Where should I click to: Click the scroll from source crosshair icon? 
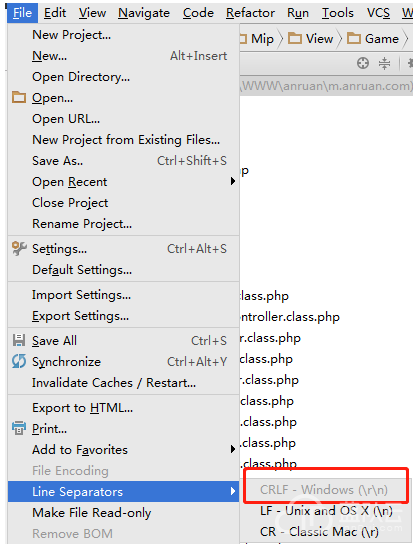pyautogui.click(x=363, y=63)
